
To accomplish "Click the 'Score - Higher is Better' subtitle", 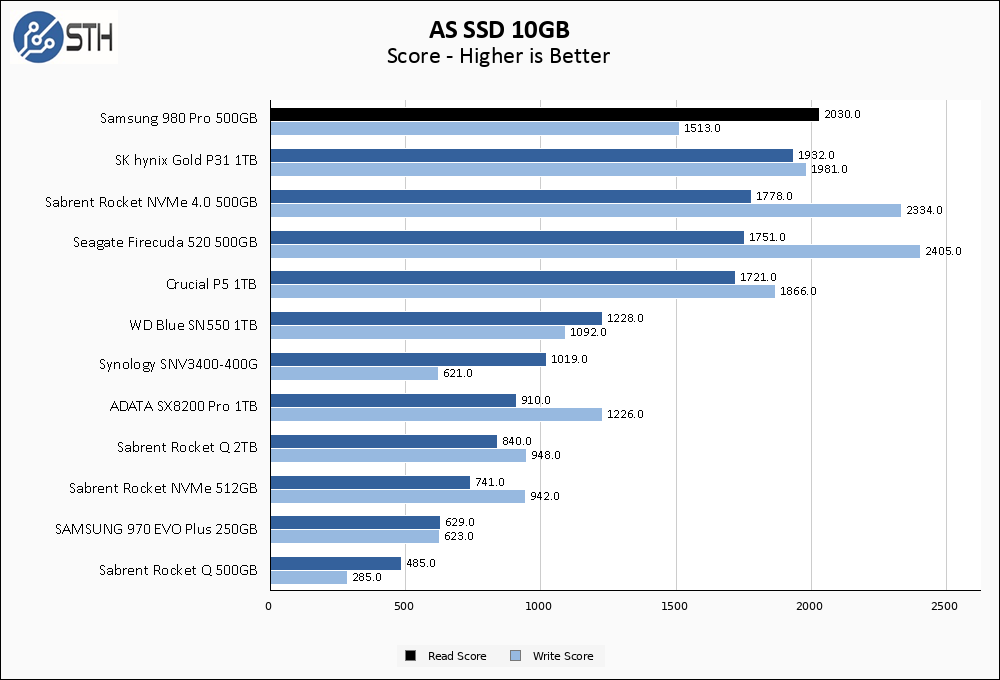I will tap(499, 56).
